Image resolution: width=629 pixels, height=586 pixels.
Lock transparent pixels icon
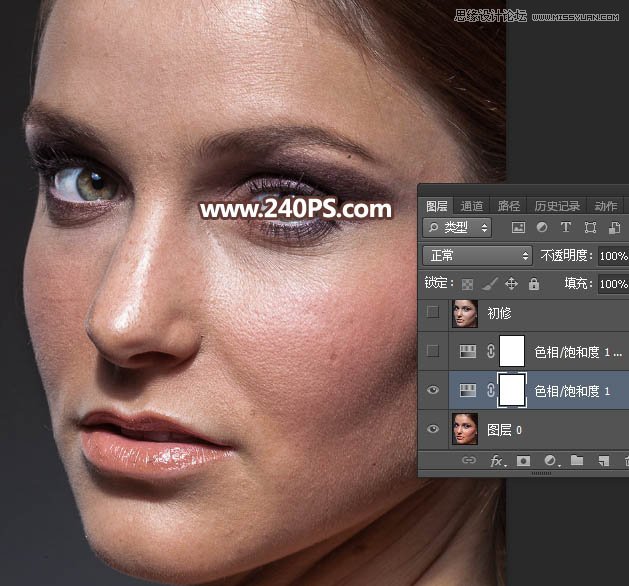[x=467, y=284]
